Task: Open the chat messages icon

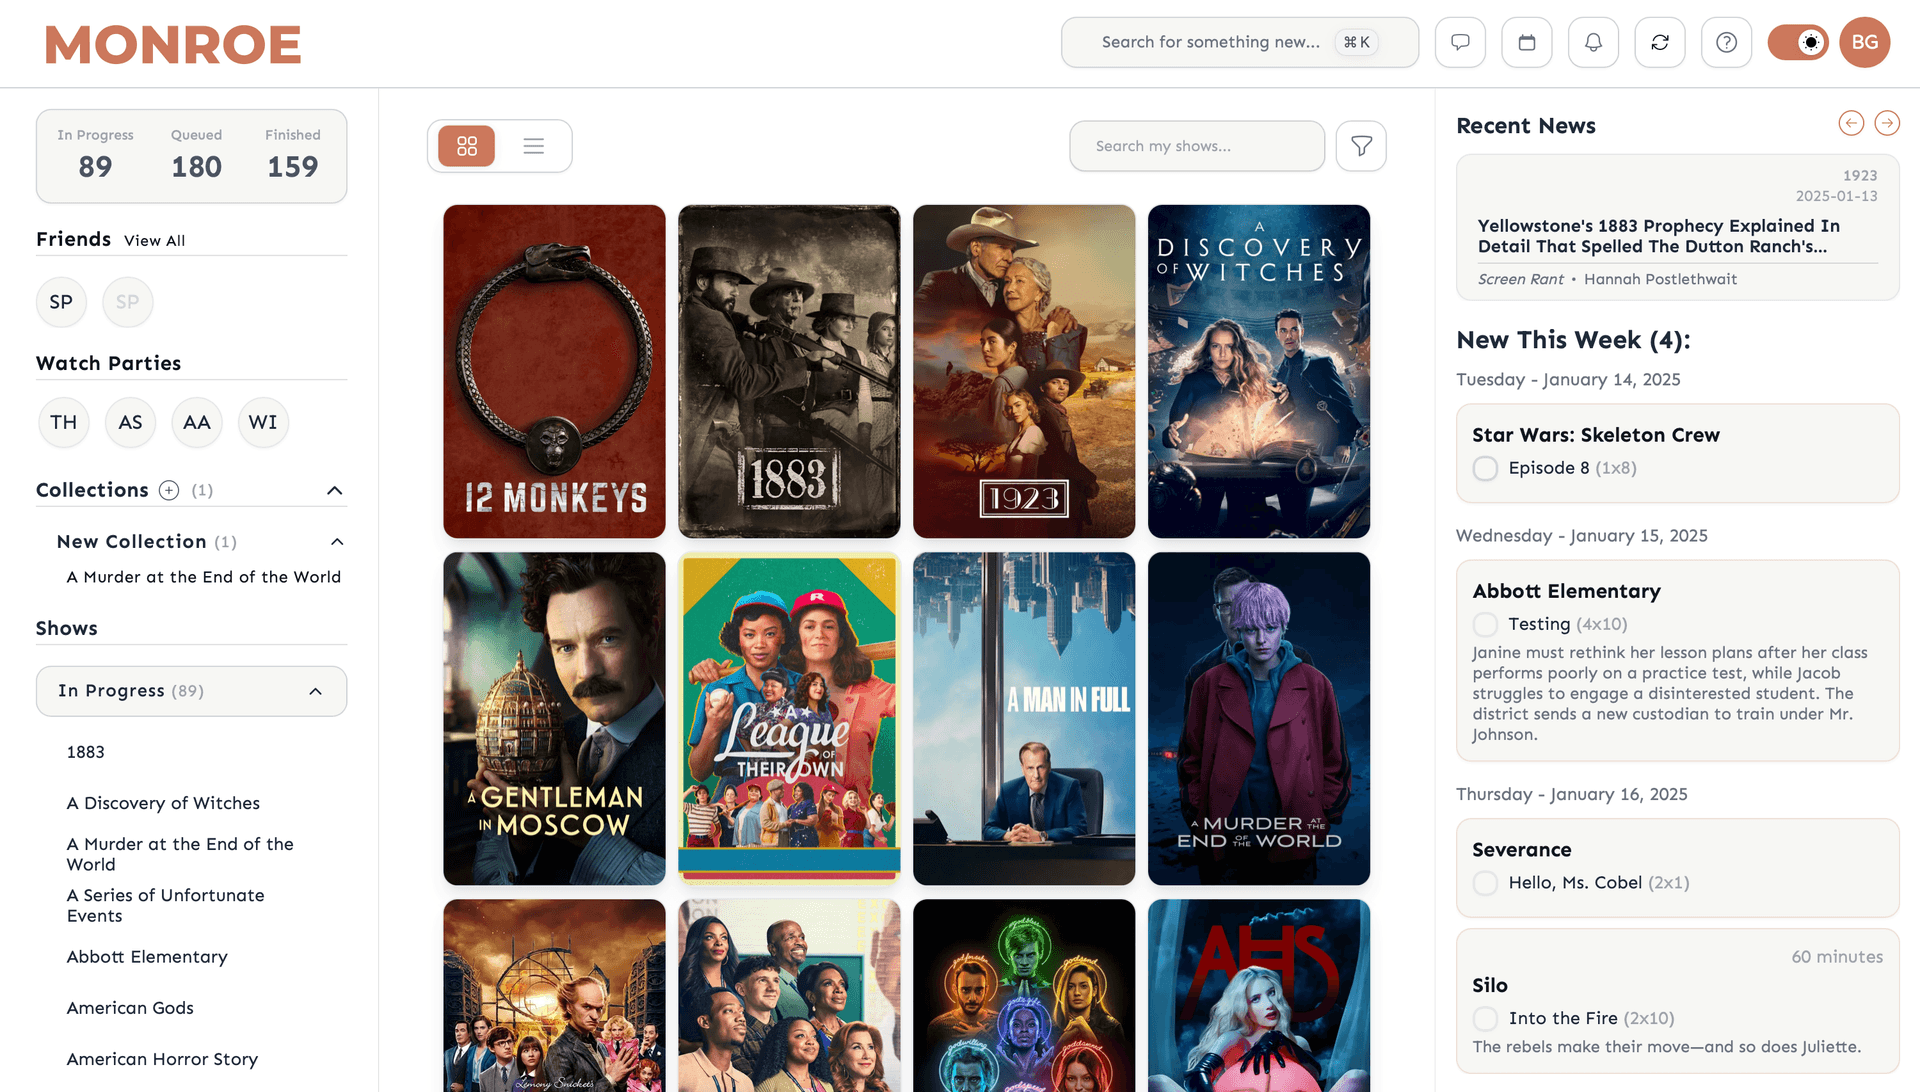Action: pyautogui.click(x=1460, y=42)
